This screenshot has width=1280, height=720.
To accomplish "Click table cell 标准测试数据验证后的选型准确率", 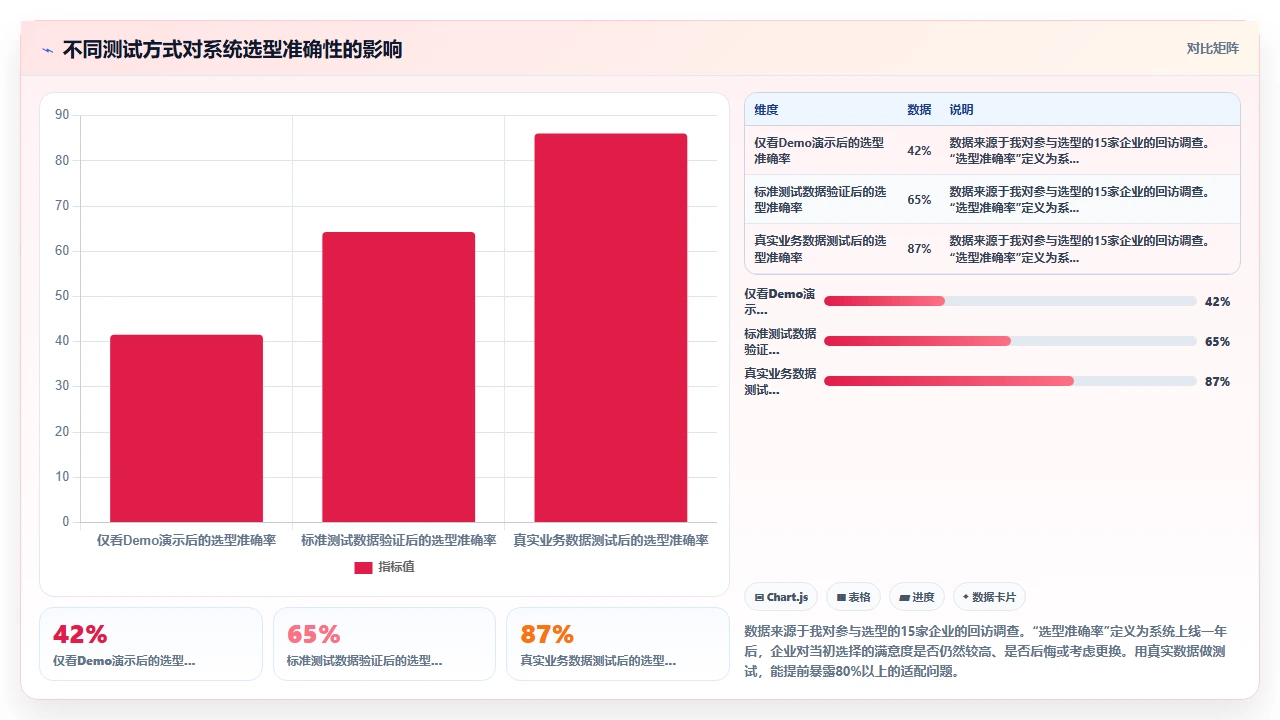I will tap(821, 199).
